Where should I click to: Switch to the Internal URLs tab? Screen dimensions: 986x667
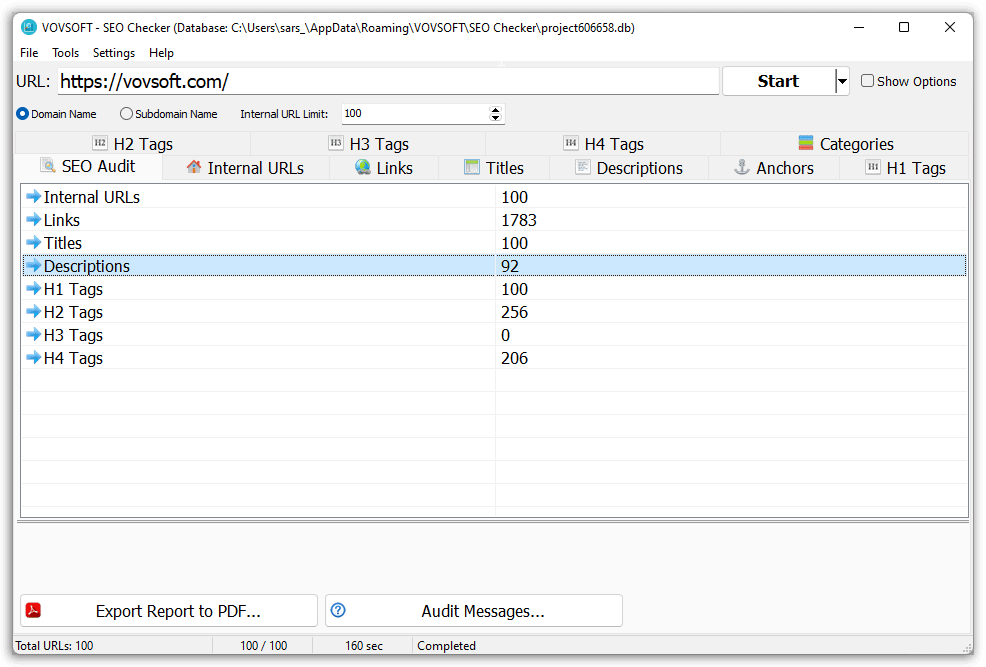[245, 168]
